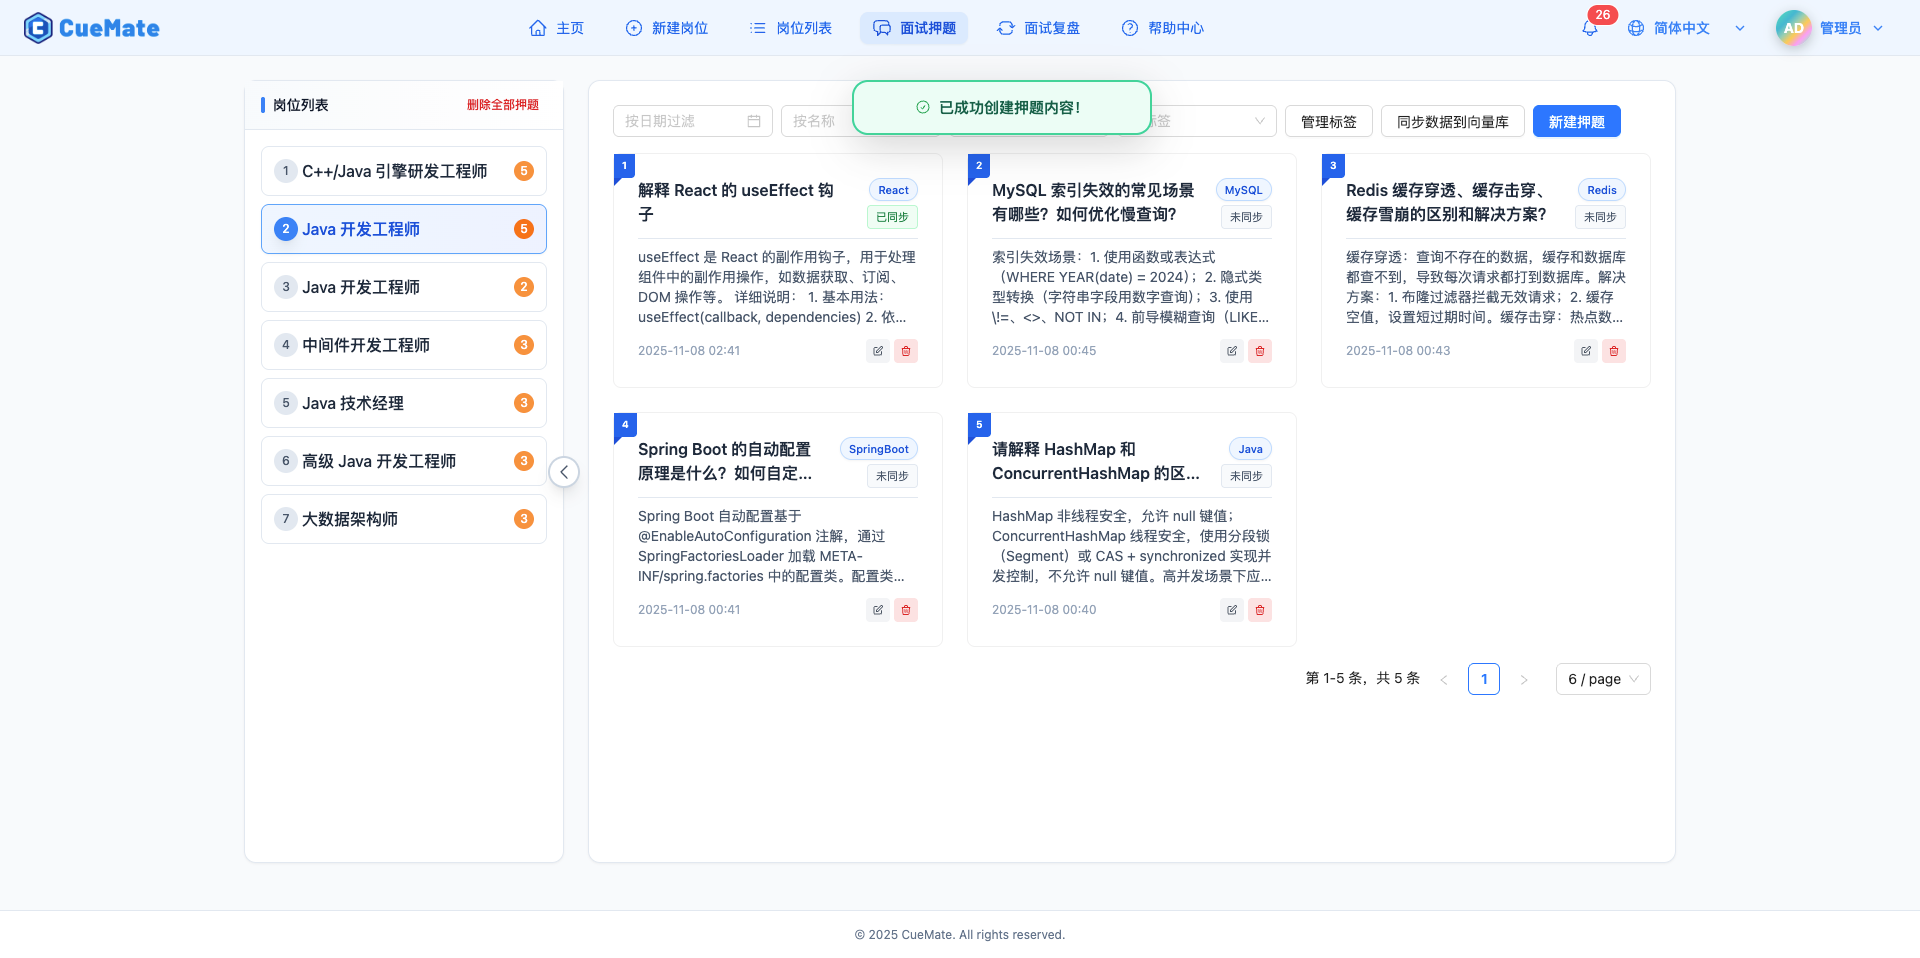
Task: Open the 面试复盘 navigation tab
Action: click(x=1038, y=28)
